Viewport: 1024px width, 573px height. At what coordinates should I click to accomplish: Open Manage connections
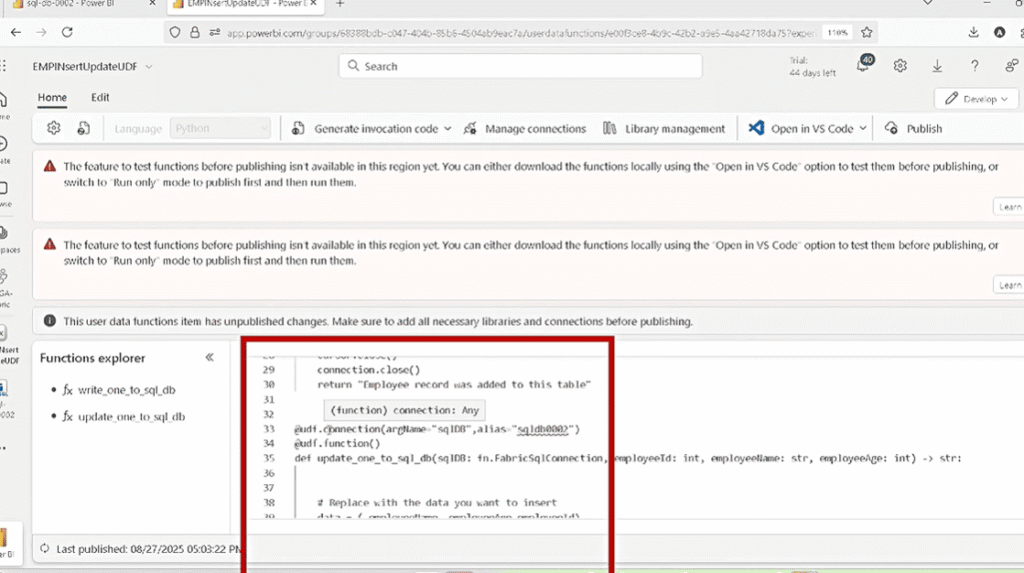coord(525,129)
